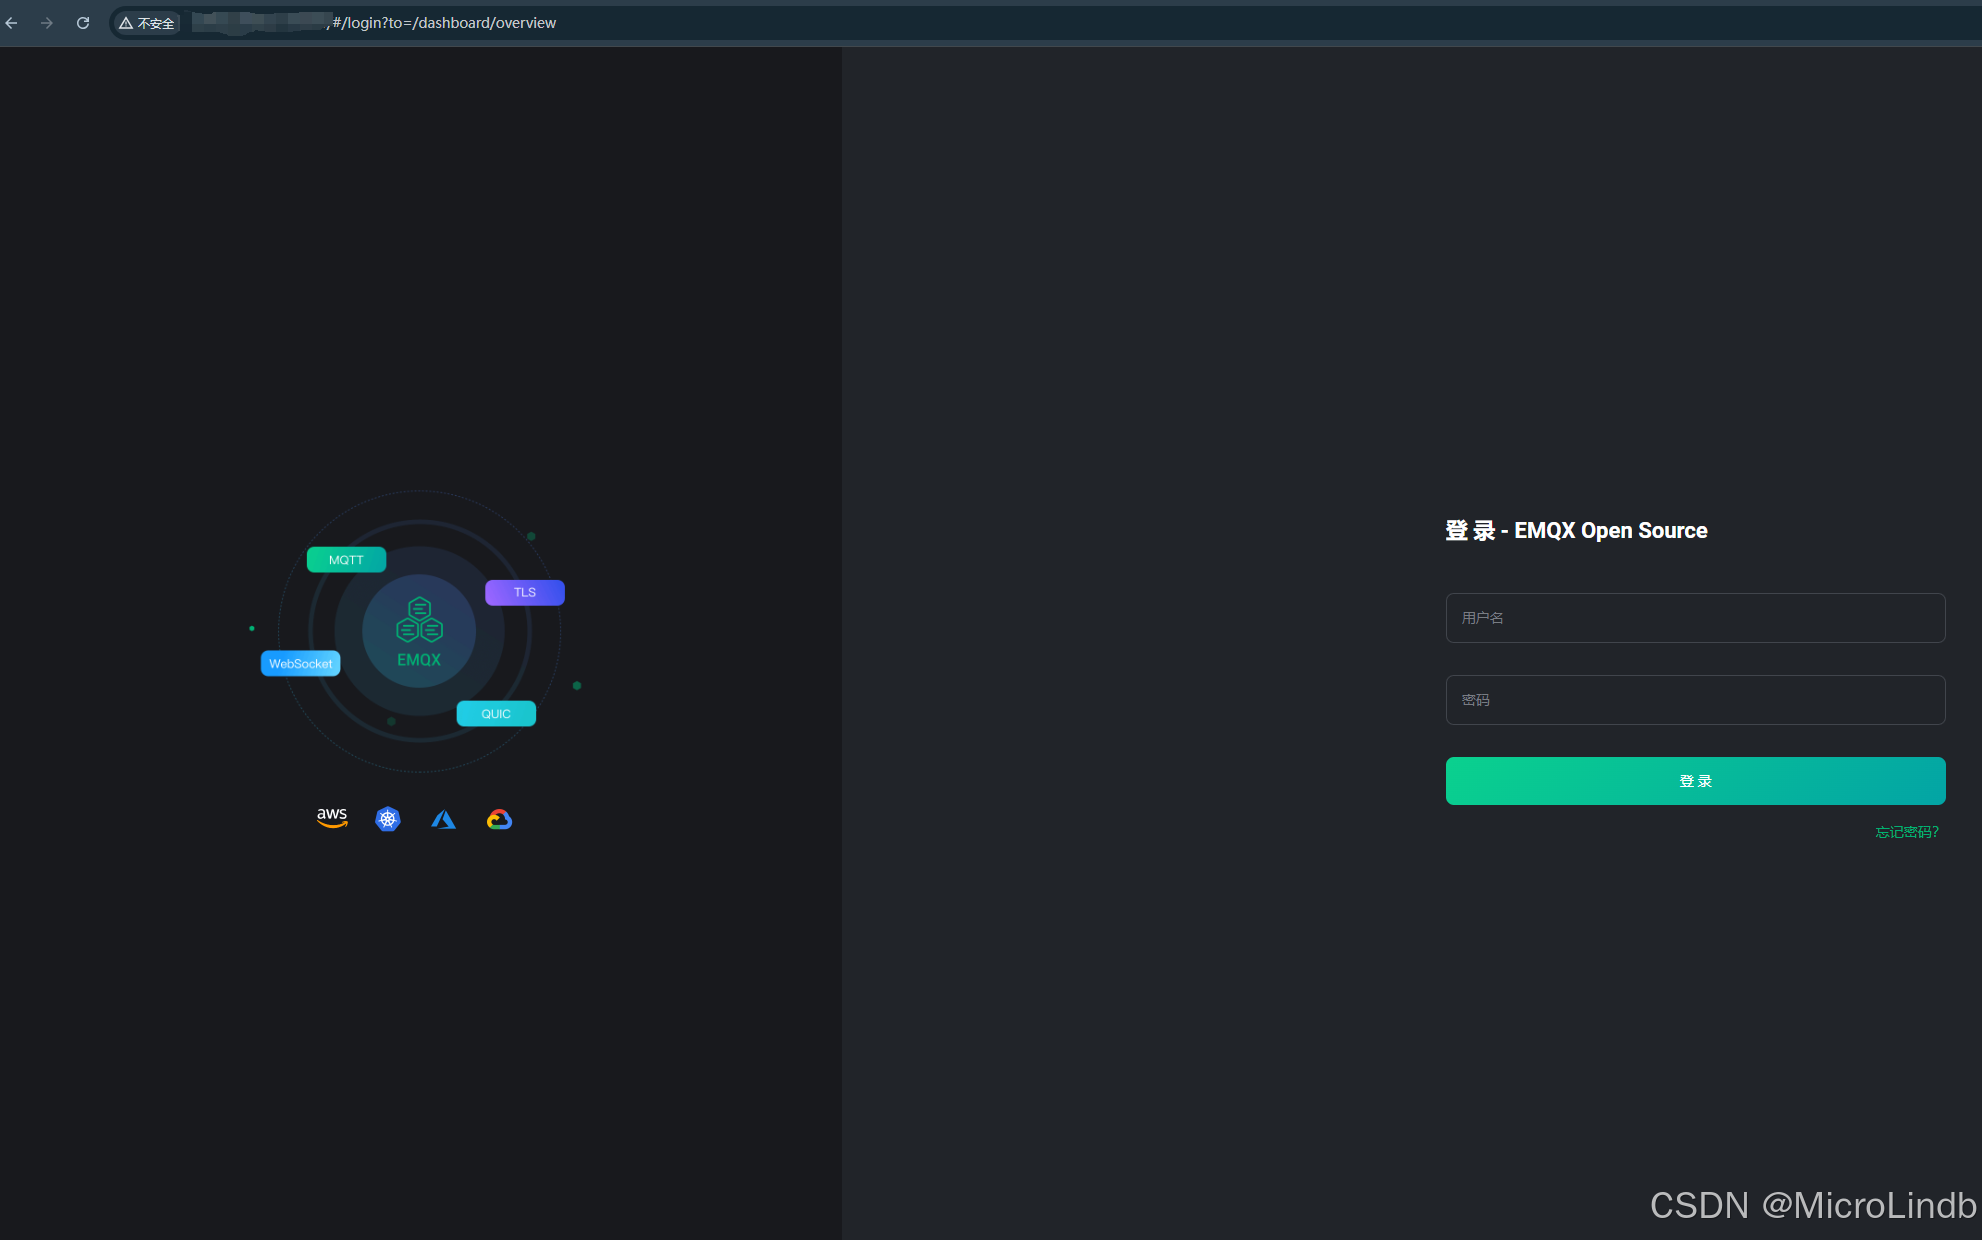Click the TLS badge
The image size is (1982, 1240).
point(525,593)
